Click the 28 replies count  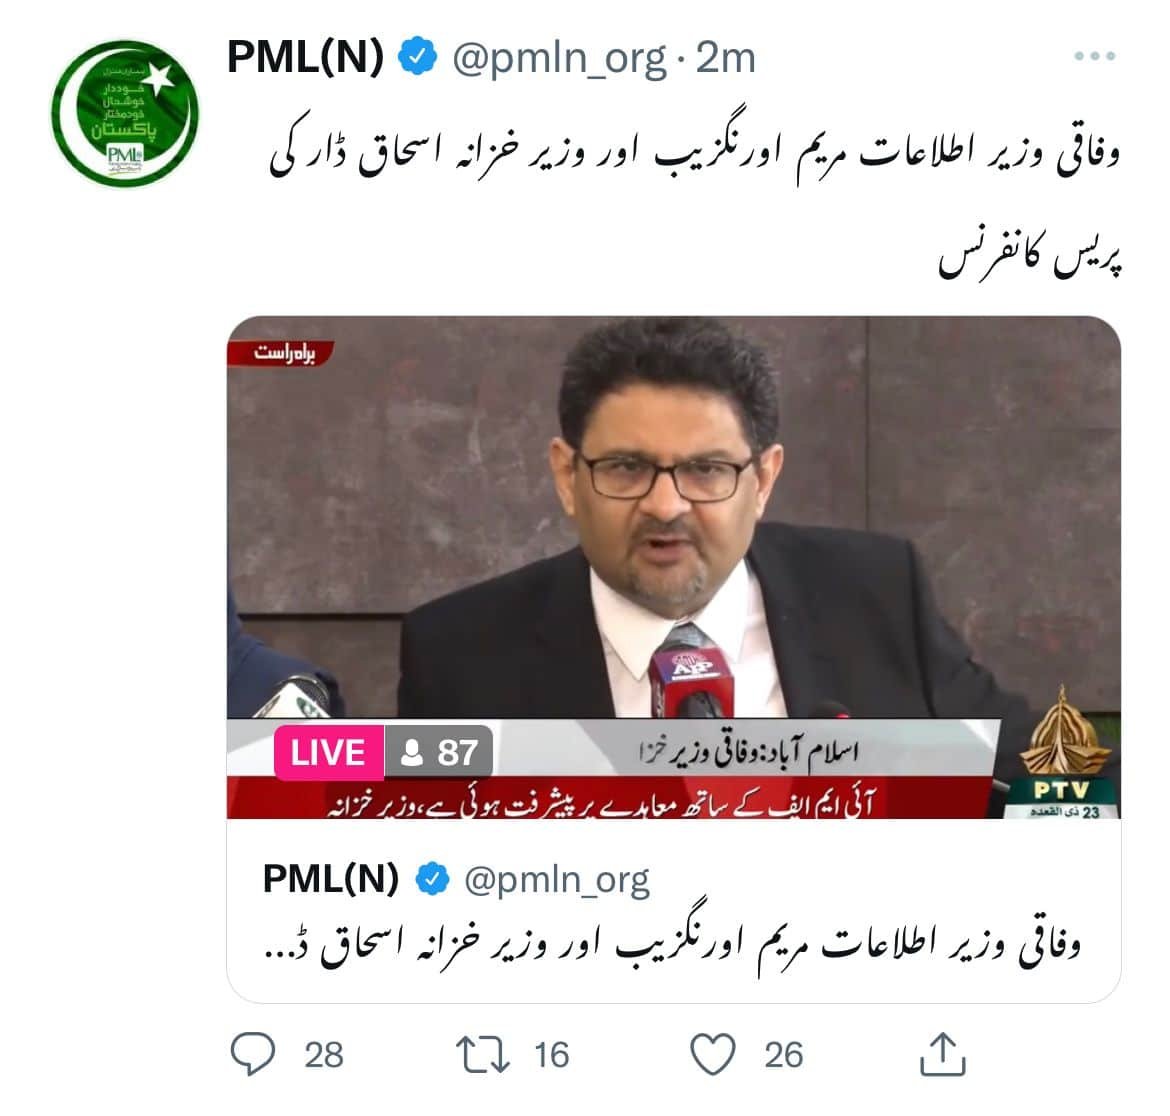click(324, 1055)
